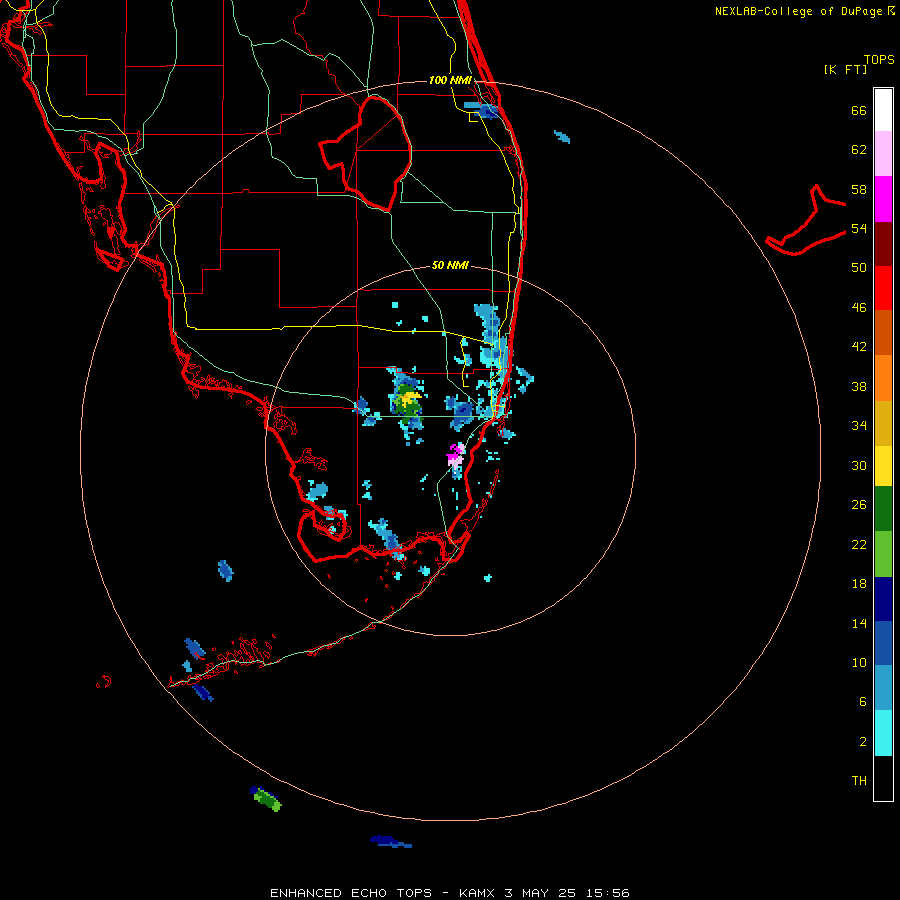The width and height of the screenshot is (900, 900).
Task: Click the legend value 30
Action: pos(859,465)
